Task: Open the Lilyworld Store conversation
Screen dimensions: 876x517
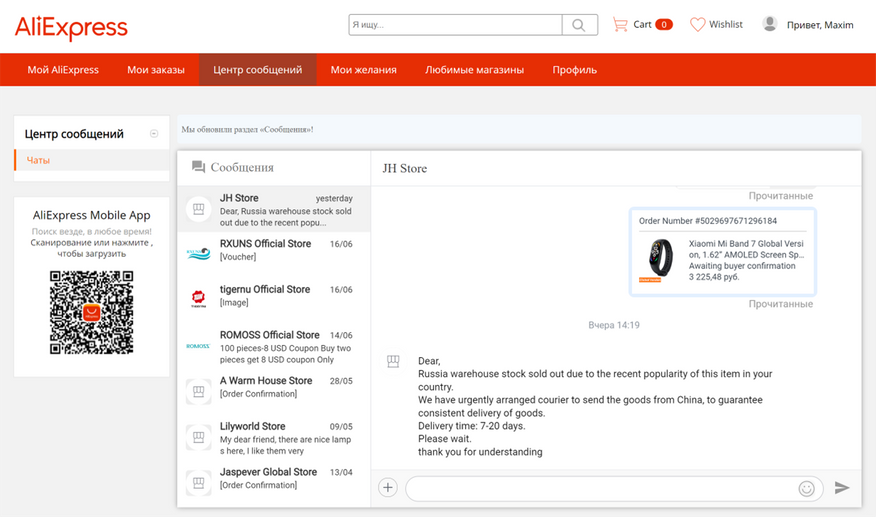Action: pos(274,438)
